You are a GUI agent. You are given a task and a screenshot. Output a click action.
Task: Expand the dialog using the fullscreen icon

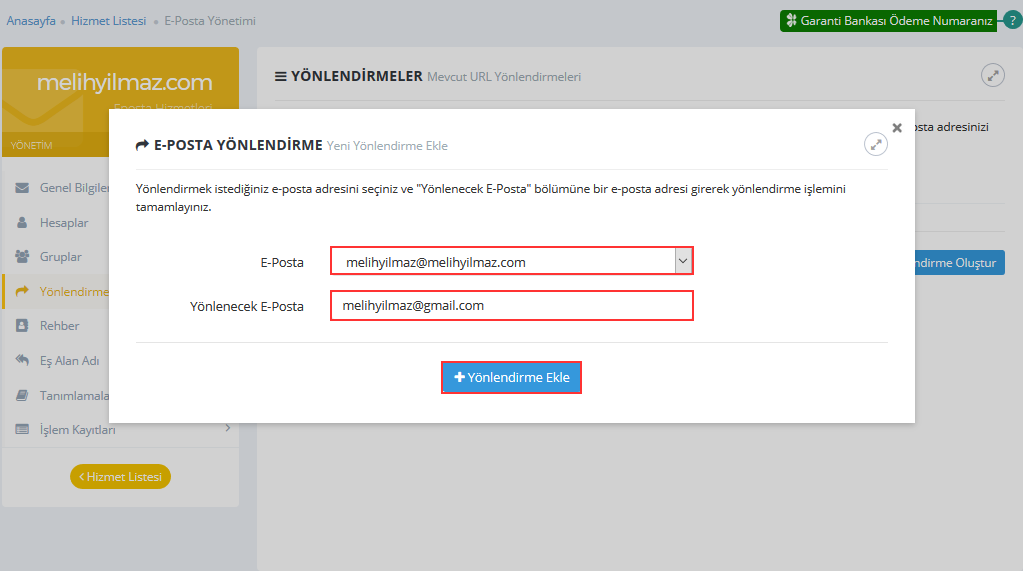(876, 144)
